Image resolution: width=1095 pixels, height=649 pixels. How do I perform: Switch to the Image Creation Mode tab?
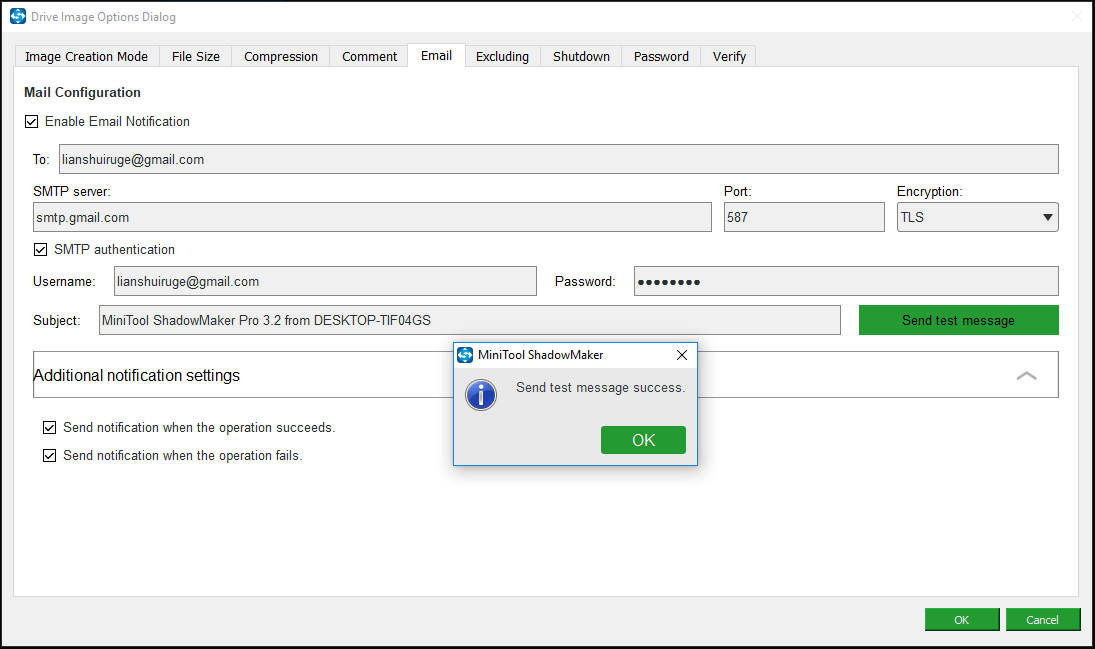(87, 57)
